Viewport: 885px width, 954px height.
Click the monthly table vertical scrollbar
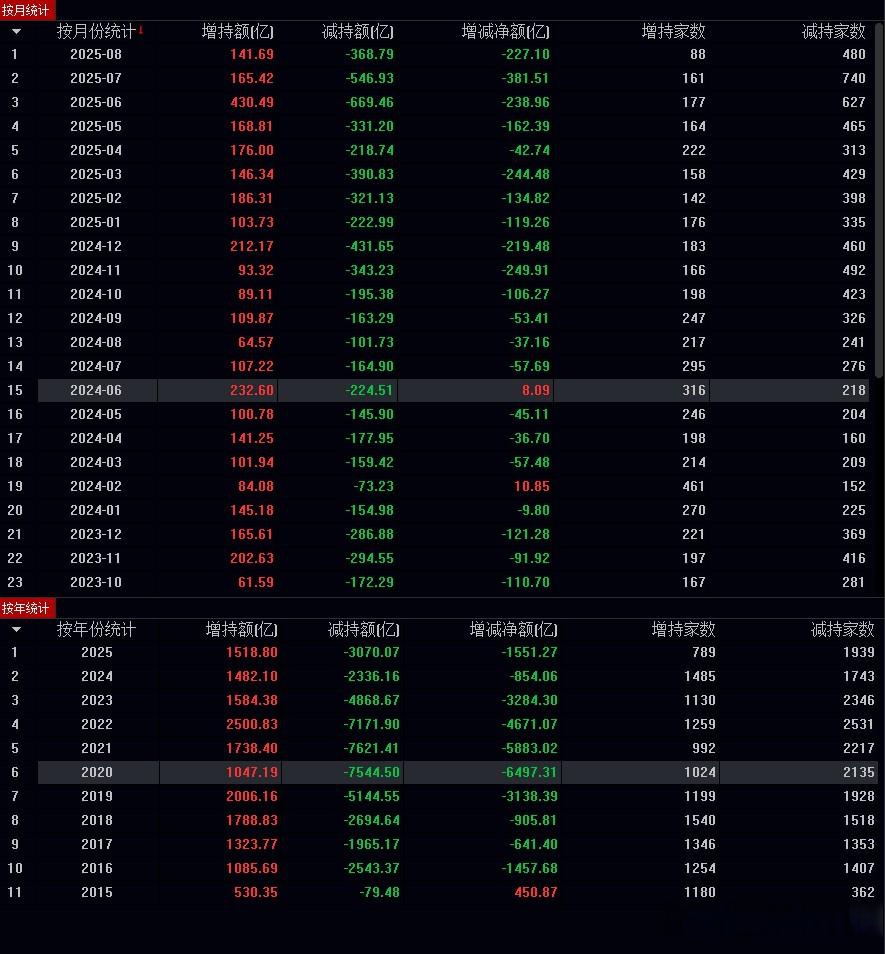[x=879, y=200]
